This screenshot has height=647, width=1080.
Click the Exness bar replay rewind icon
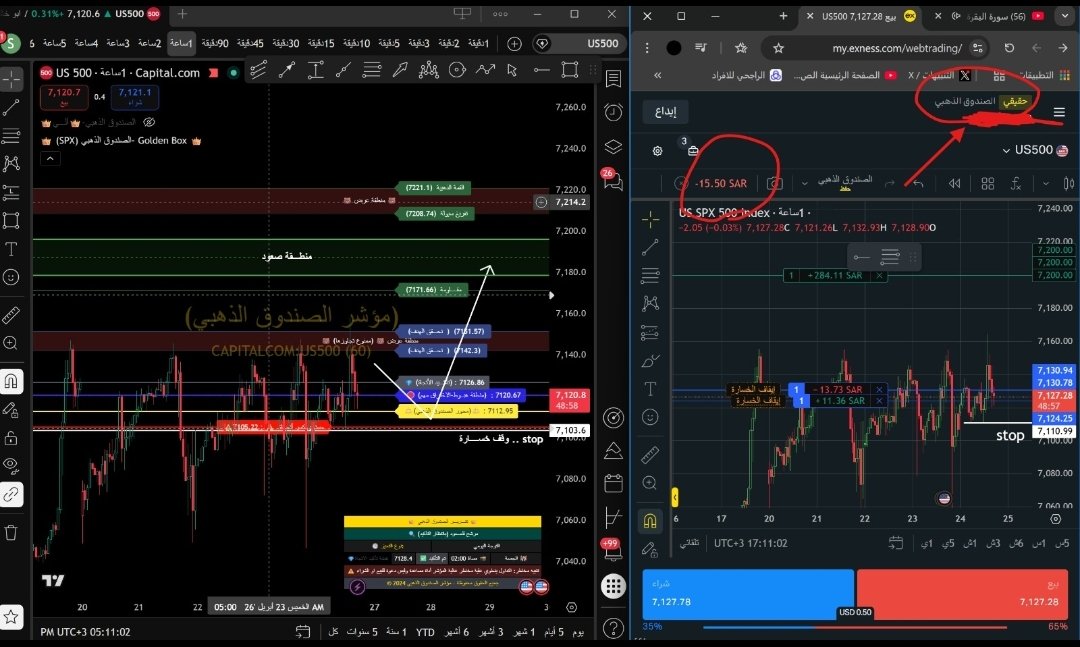(954, 183)
